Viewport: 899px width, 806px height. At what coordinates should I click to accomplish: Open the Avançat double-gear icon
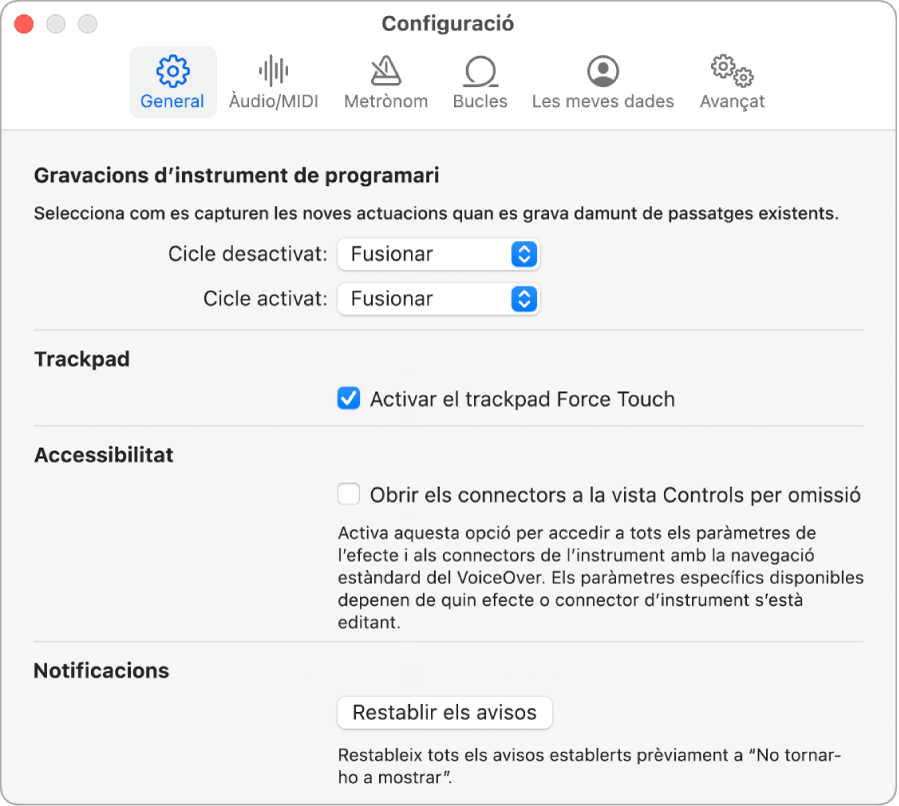pyautogui.click(x=732, y=71)
